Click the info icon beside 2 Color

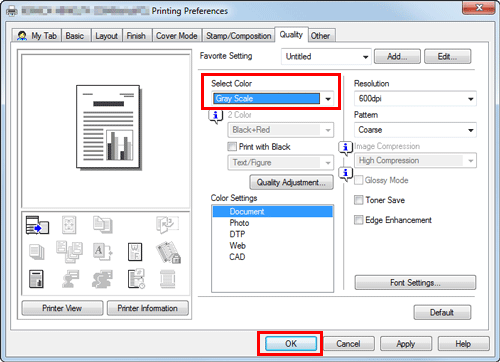216,116
